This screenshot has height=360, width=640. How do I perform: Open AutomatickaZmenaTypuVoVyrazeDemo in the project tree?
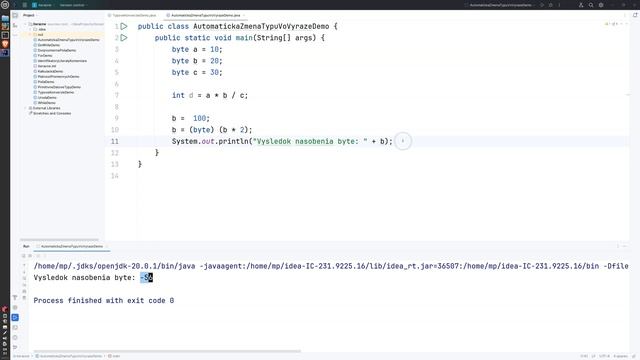(x=68, y=40)
